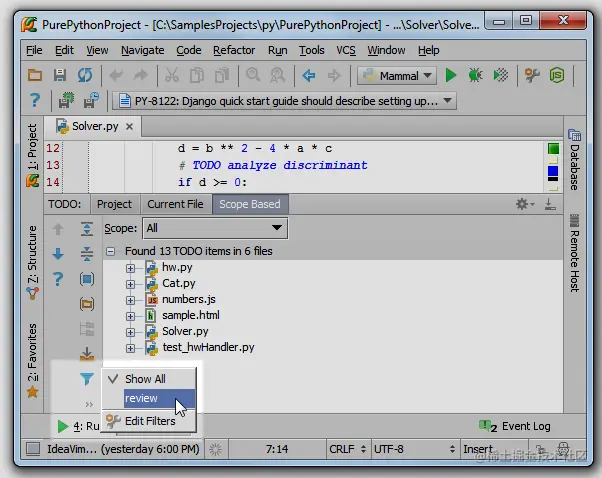602x478 pixels.
Task: Run with coverage icon
Action: [501, 75]
